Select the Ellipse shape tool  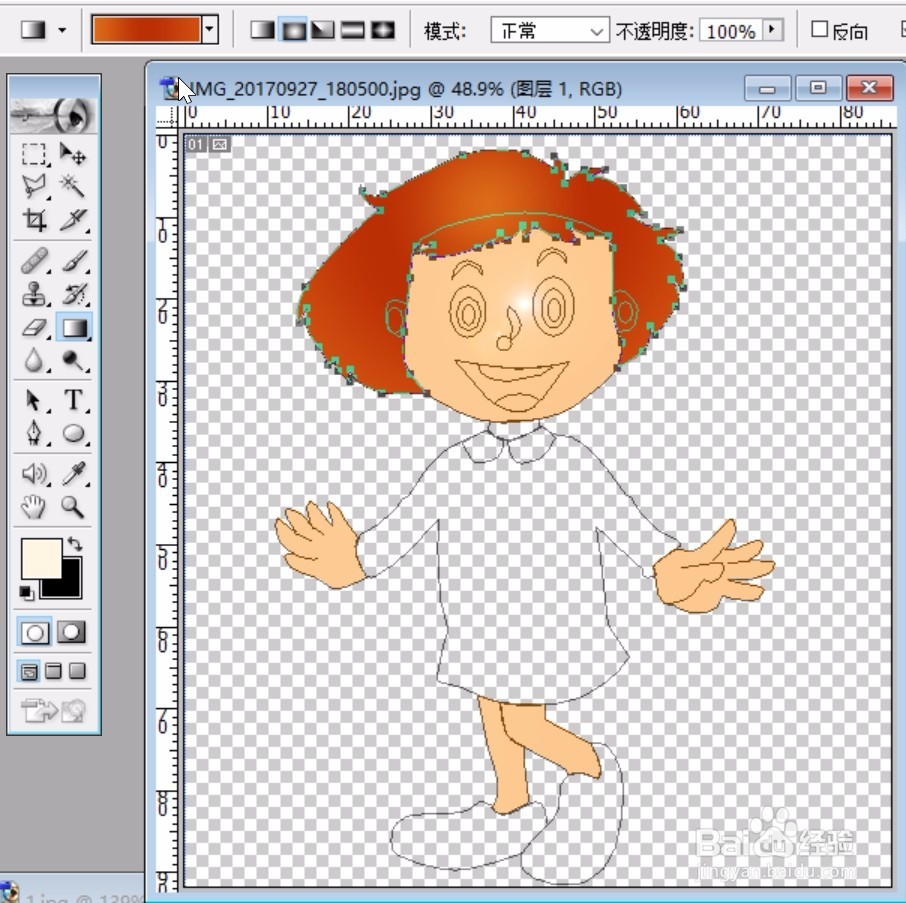coord(73,433)
